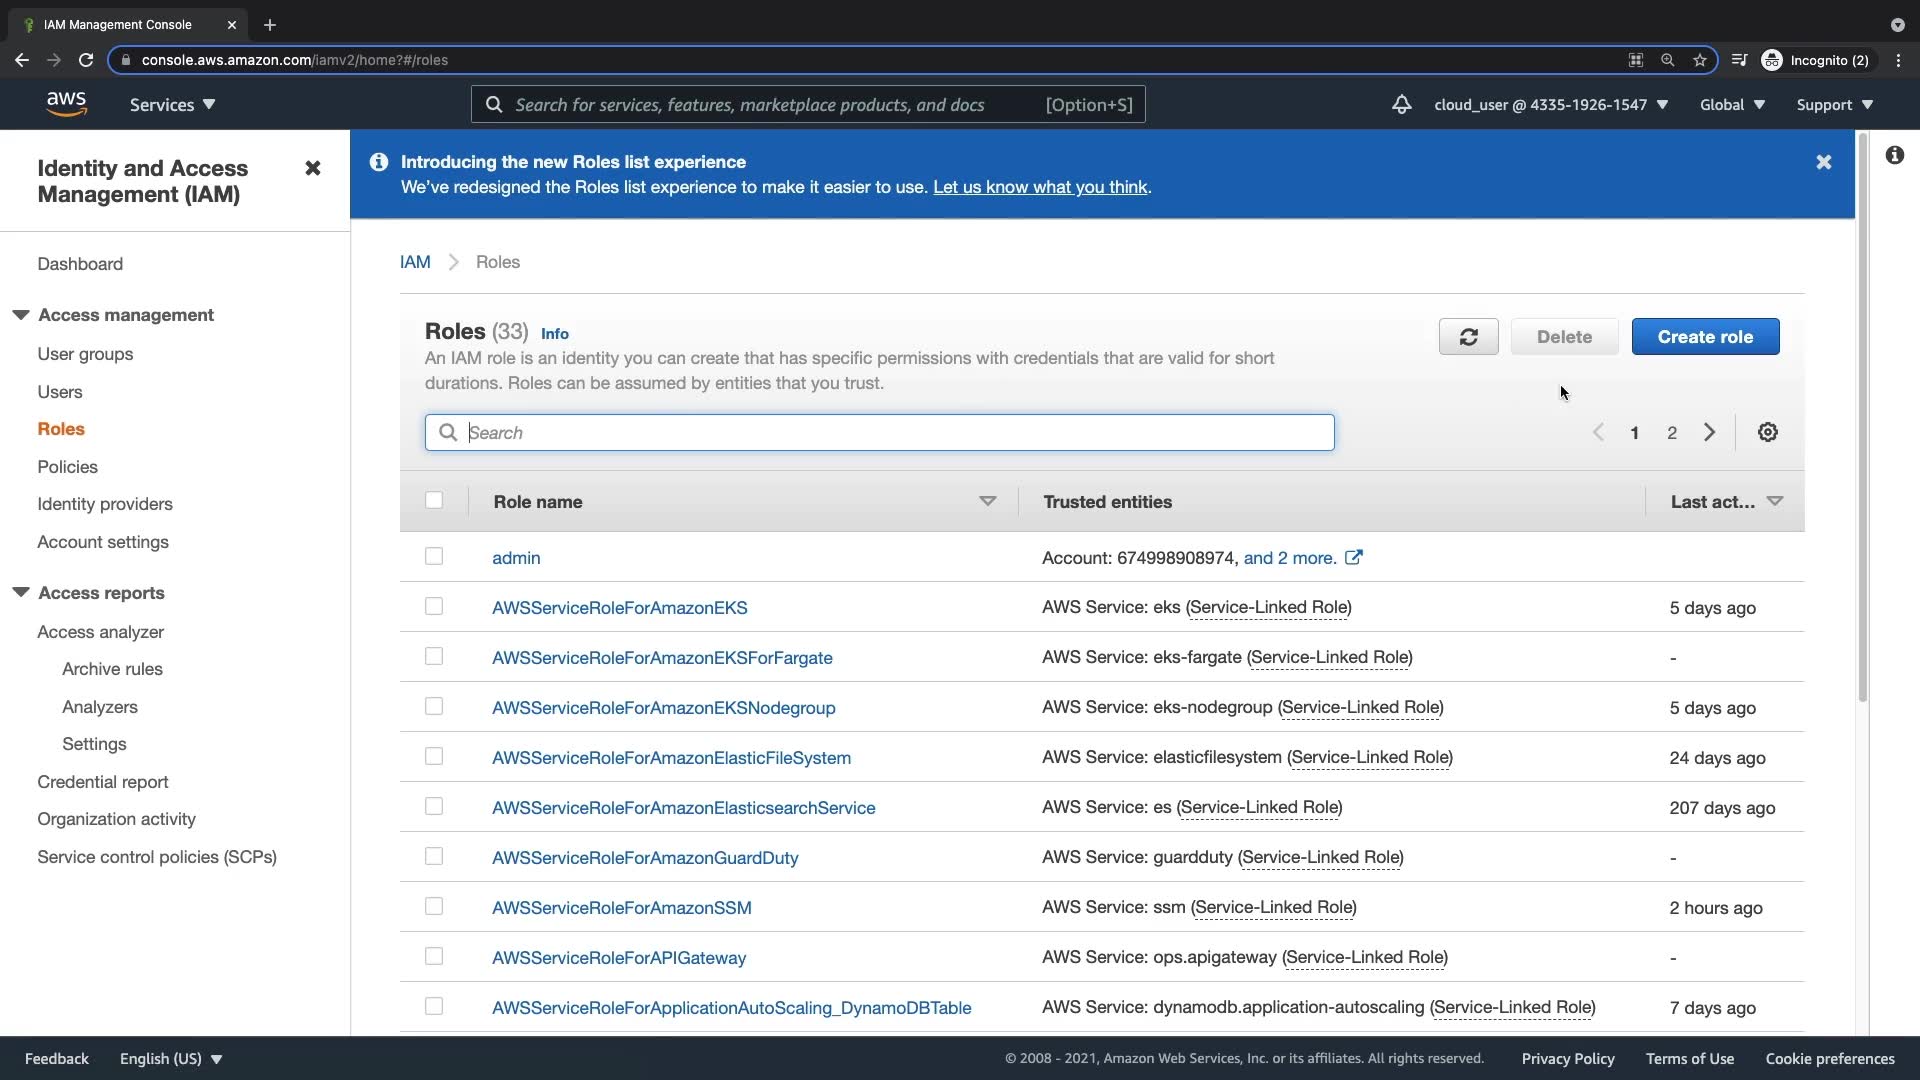Toggle the select-all roles header checkbox
Image resolution: width=1920 pixels, height=1080 pixels.
[433, 500]
